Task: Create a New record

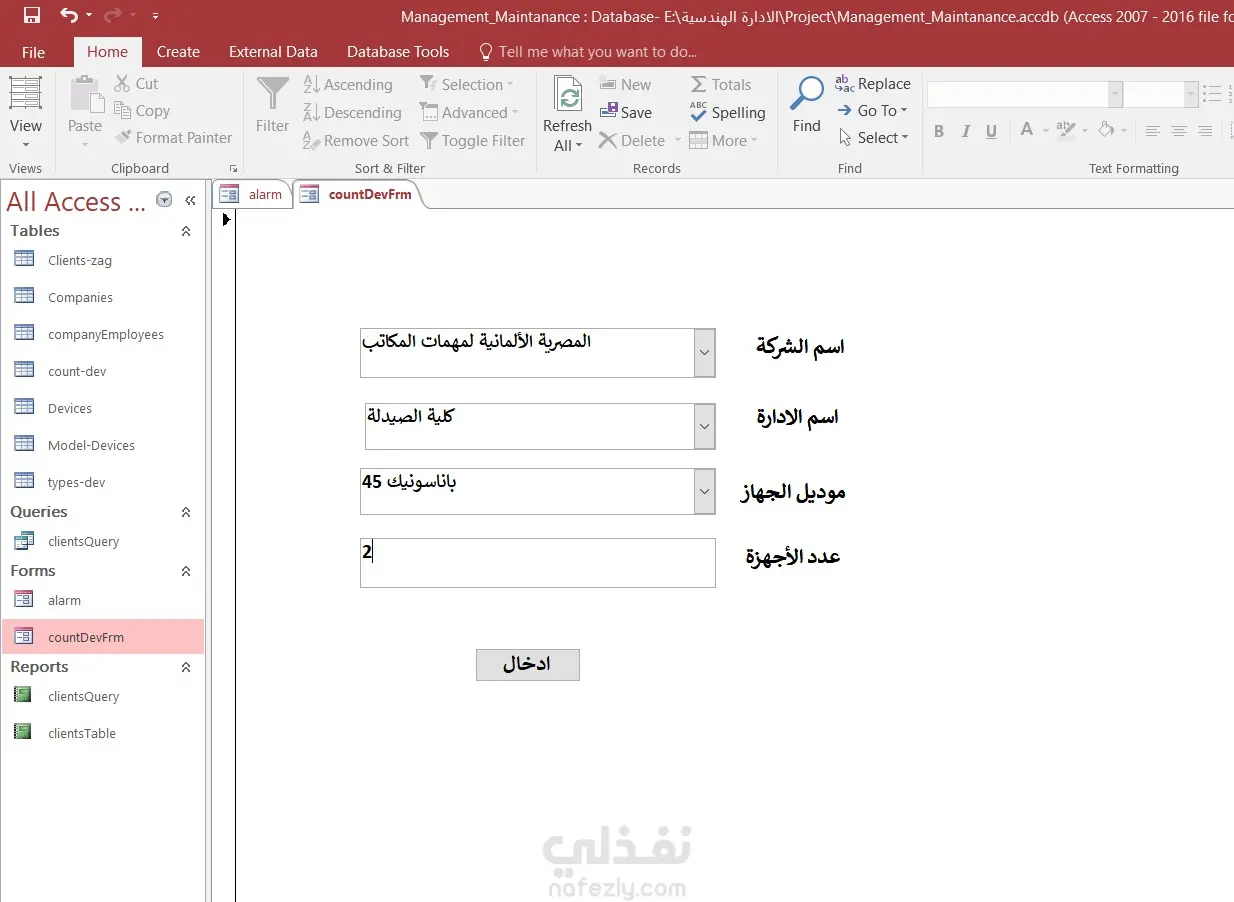Action: tap(625, 85)
